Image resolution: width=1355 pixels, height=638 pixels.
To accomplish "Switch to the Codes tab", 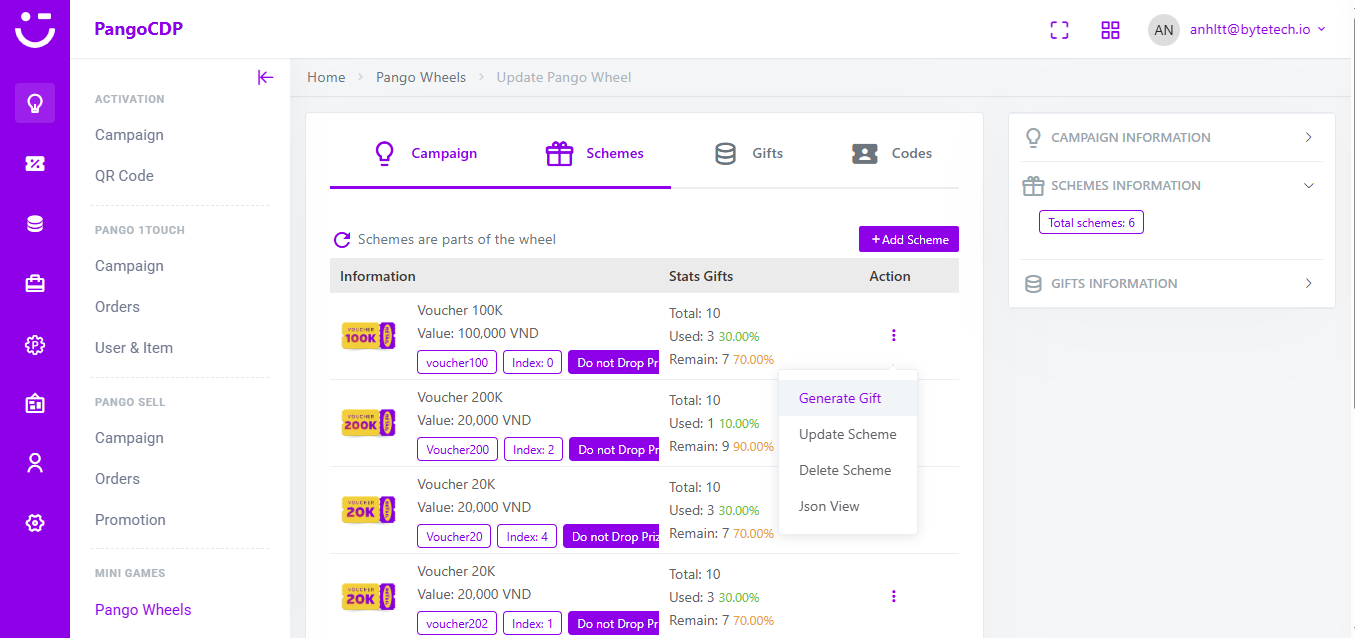I will pyautogui.click(x=892, y=153).
